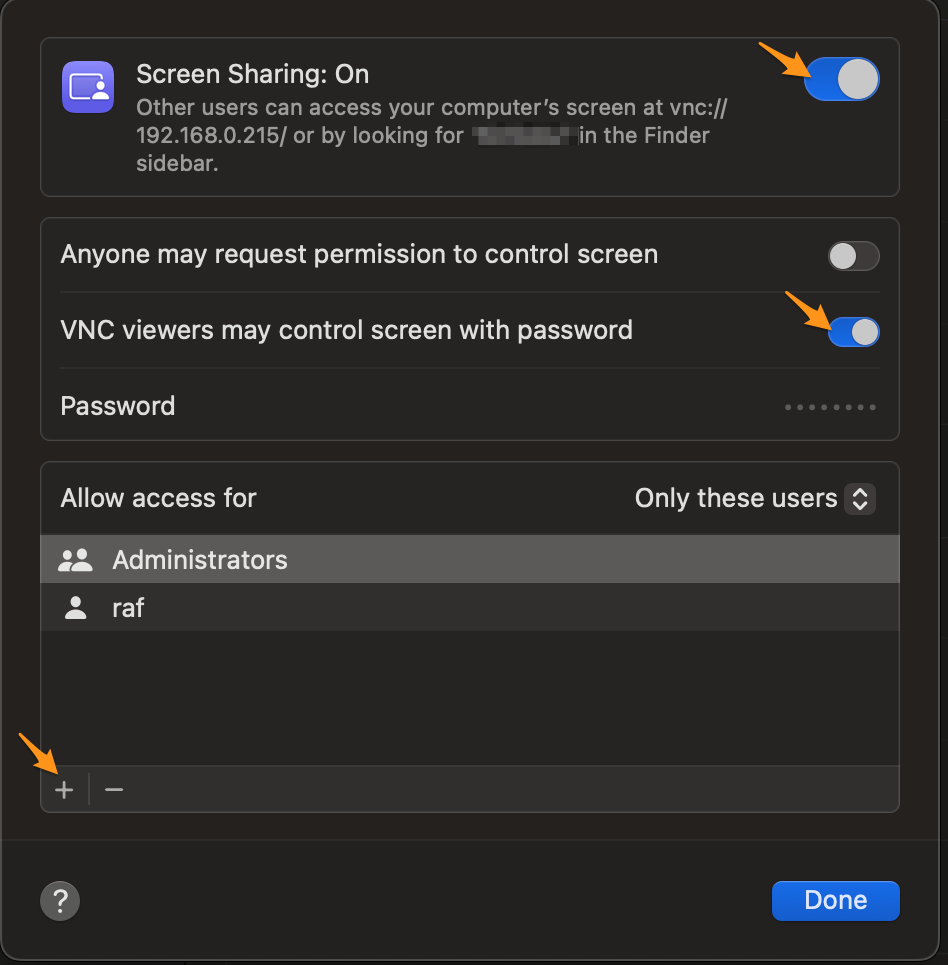Toggle Screen Sharing off
The height and width of the screenshot is (965, 948).
point(843,78)
